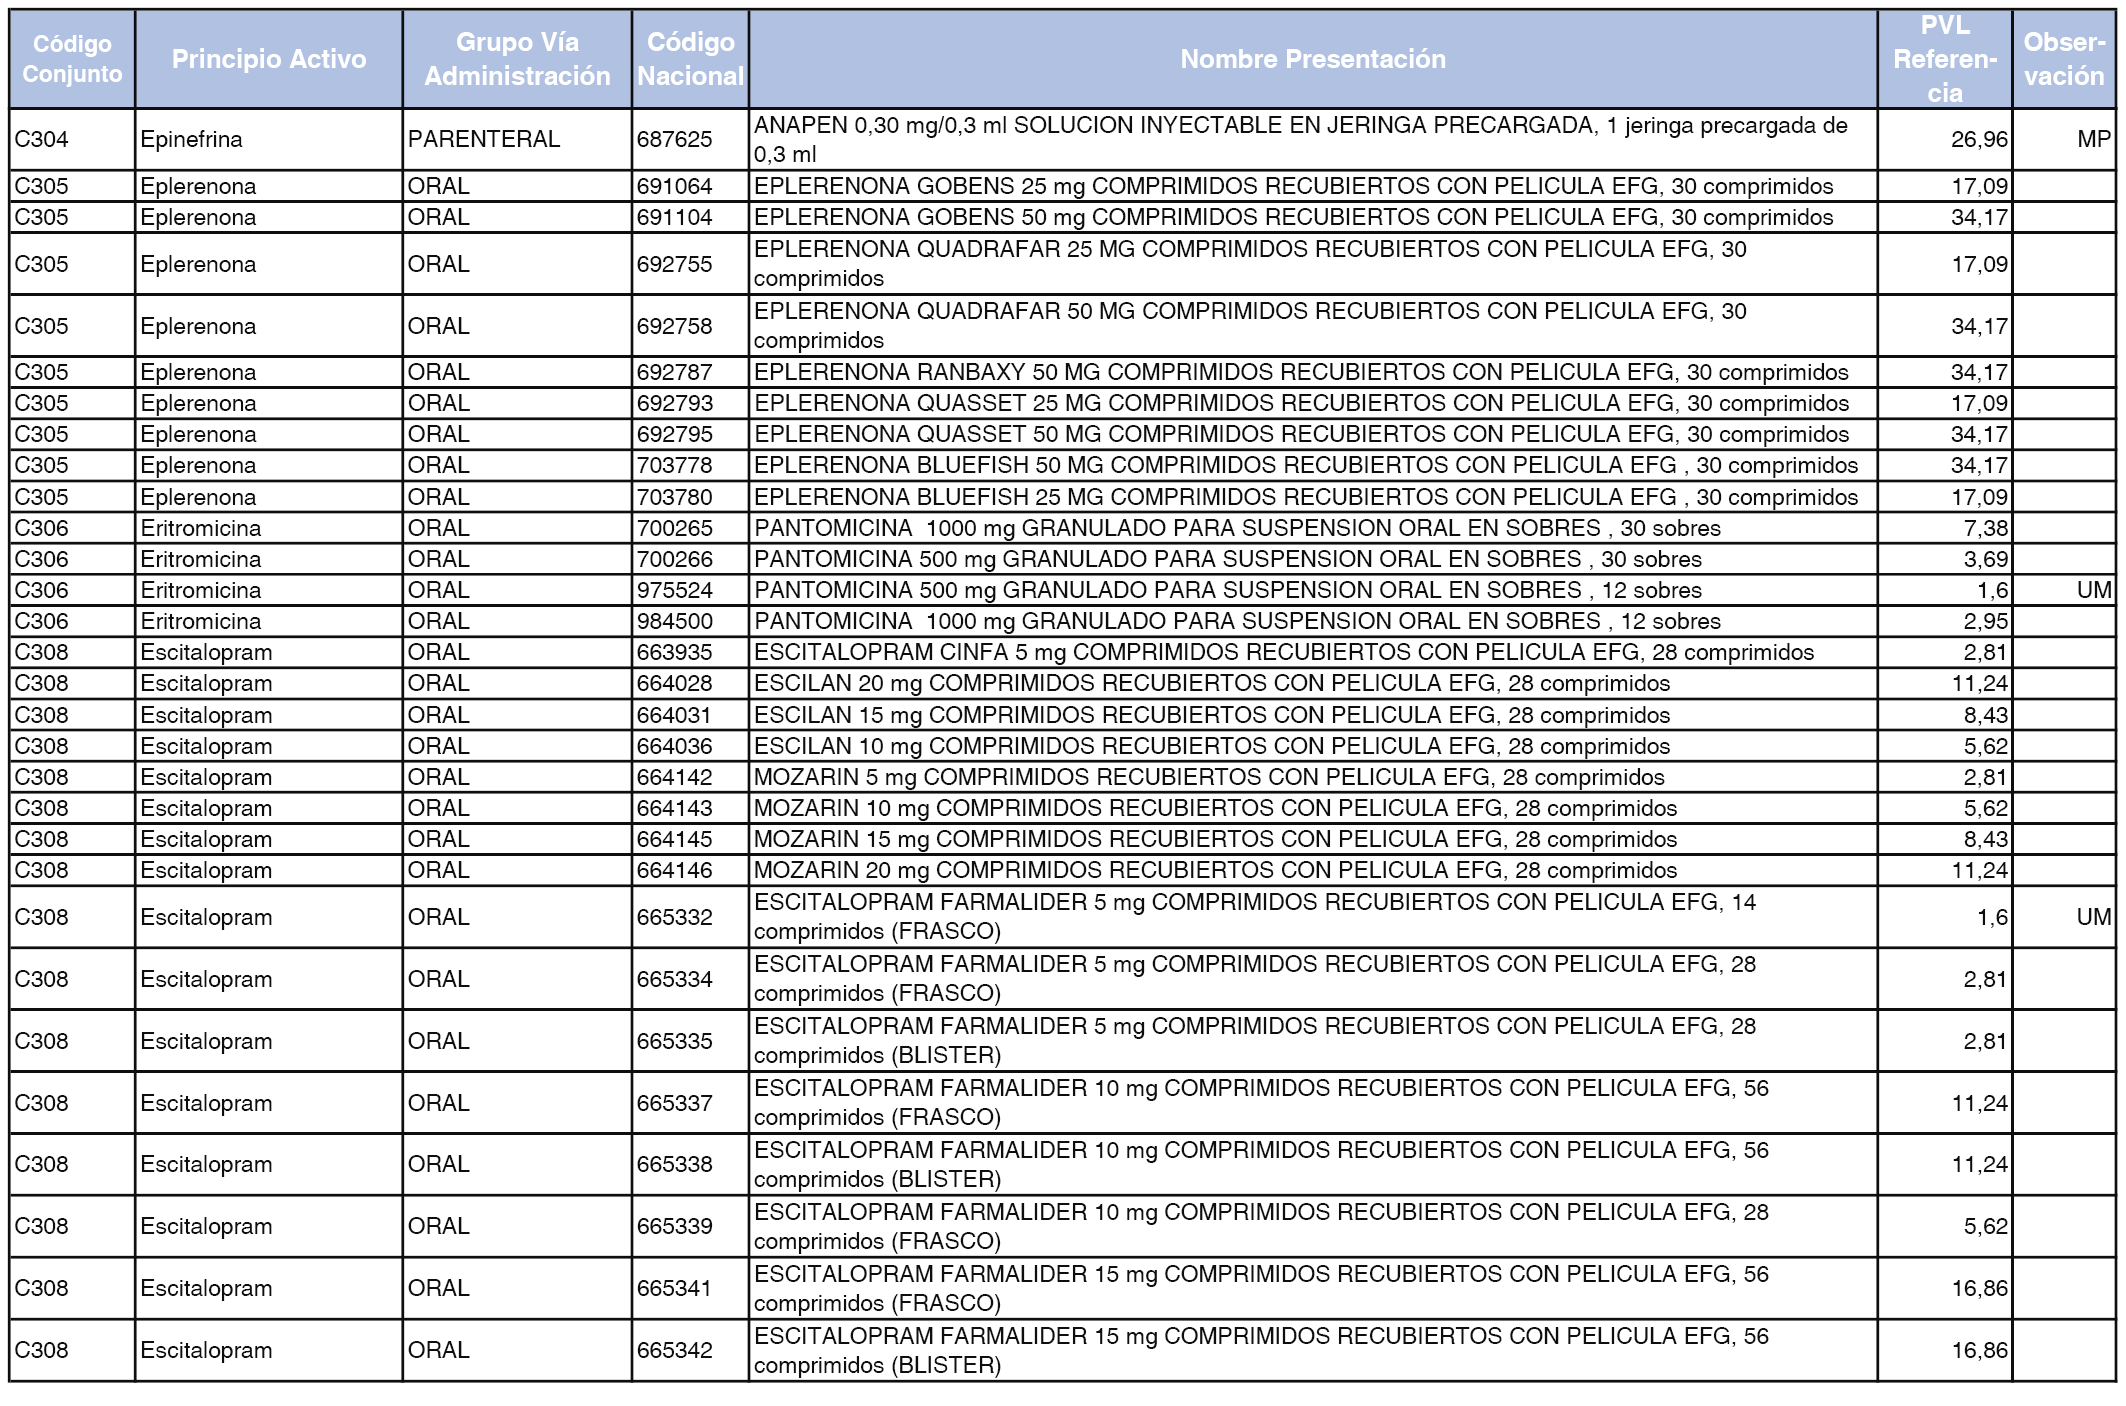This screenshot has width=2126, height=1406.
Task: Select national code 665334
Action: [x=690, y=979]
